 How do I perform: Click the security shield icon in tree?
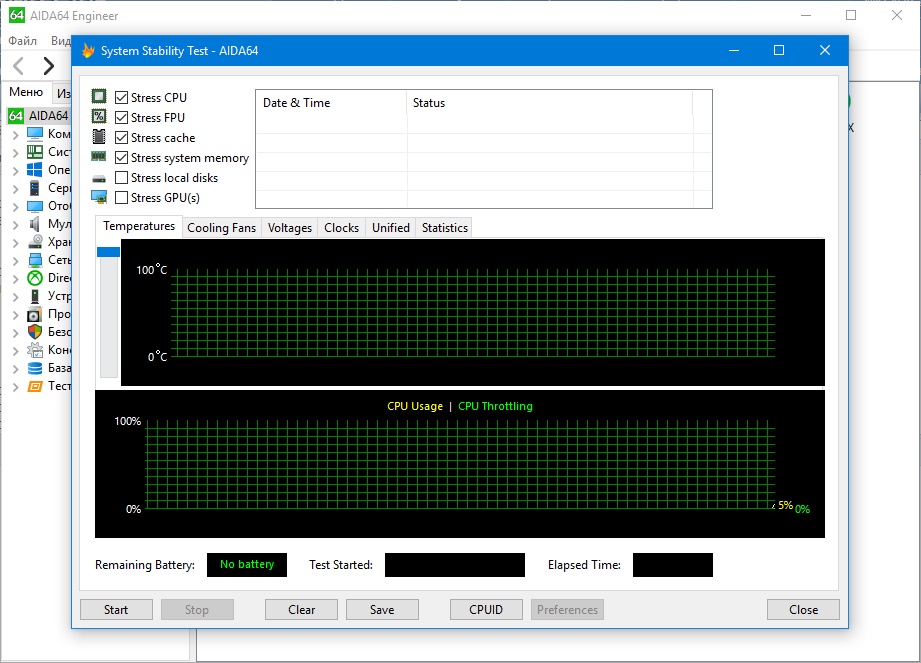tap(35, 332)
